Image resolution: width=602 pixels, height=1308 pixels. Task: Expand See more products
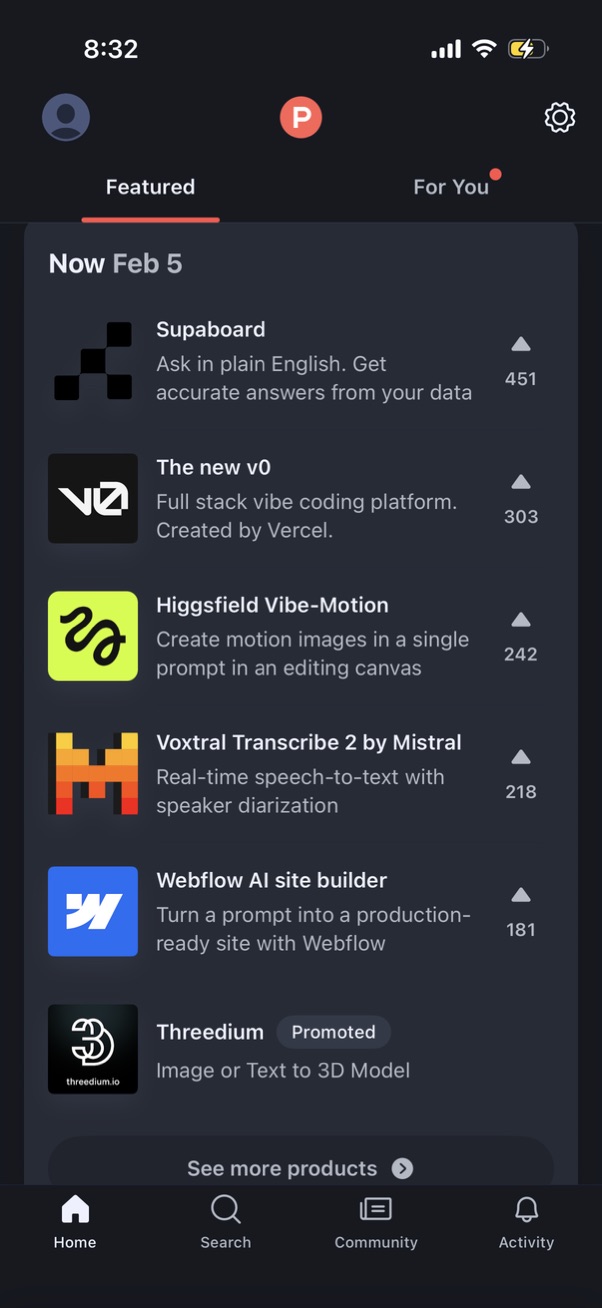(x=300, y=1167)
